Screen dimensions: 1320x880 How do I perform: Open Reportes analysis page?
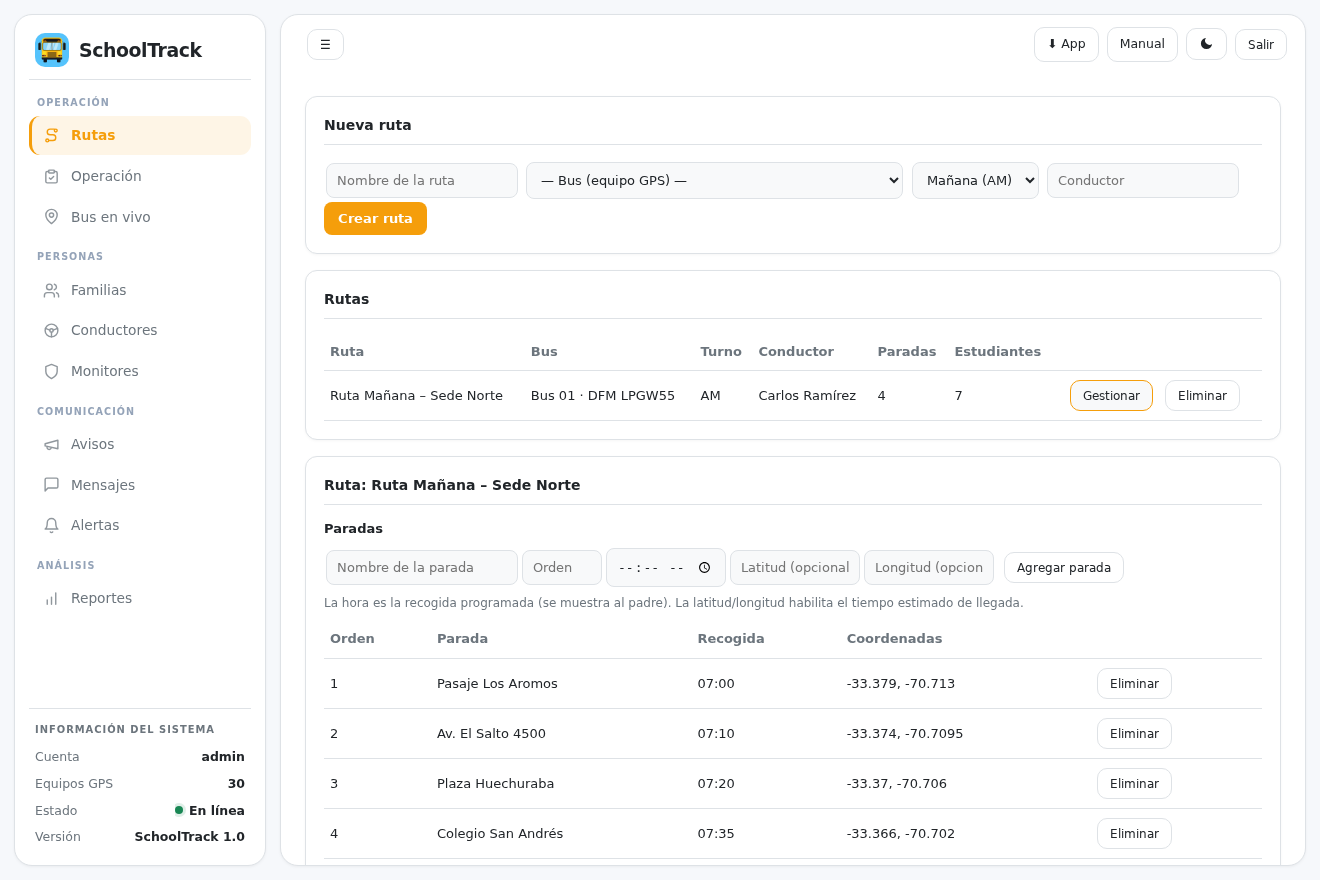[x=140, y=598]
